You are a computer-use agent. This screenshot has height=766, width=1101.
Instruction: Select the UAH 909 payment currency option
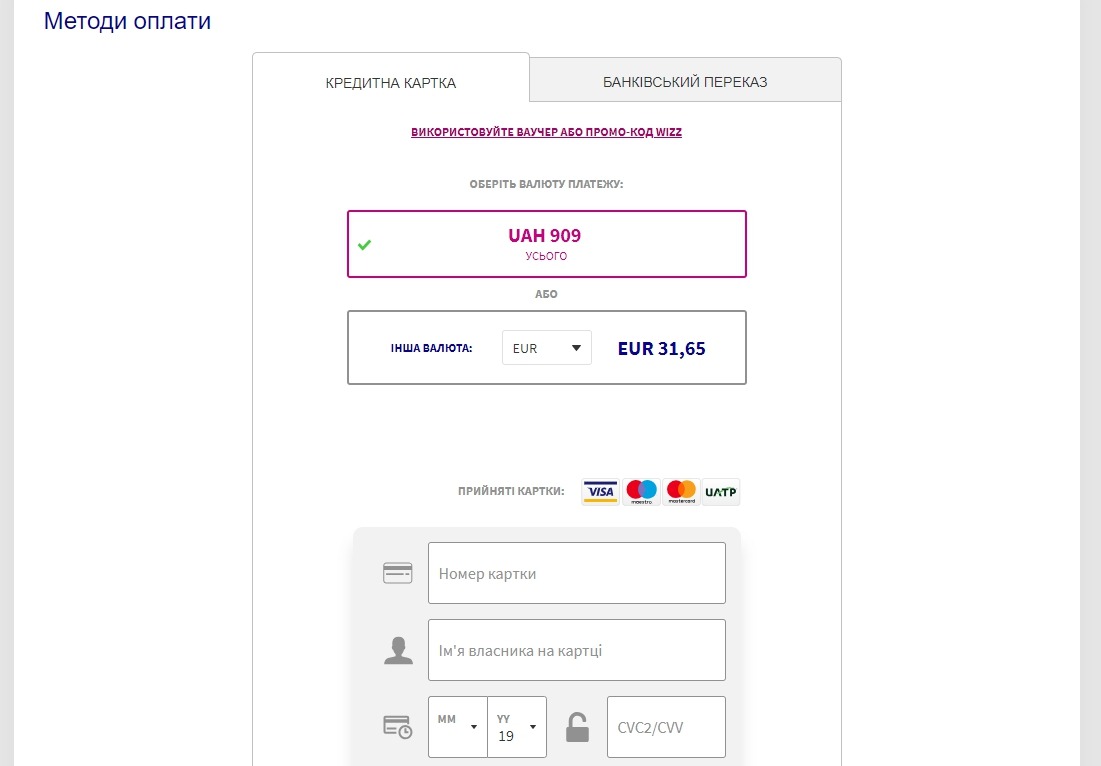click(x=546, y=244)
